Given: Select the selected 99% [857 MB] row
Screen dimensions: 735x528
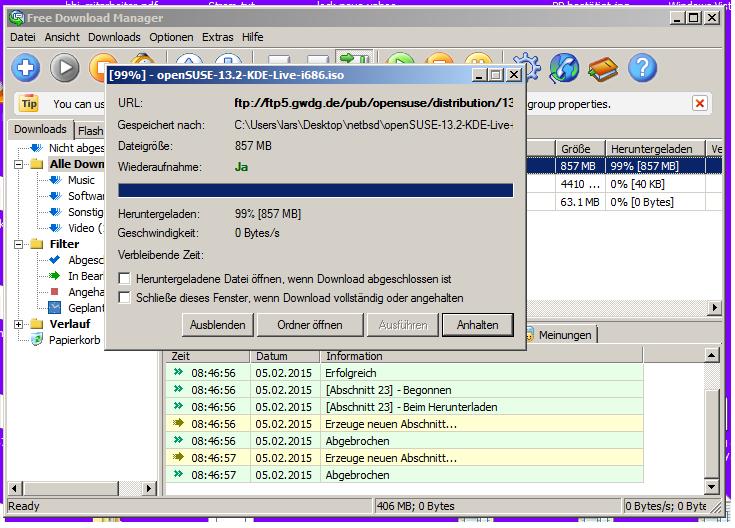Looking at the screenshot, I should point(624,166).
